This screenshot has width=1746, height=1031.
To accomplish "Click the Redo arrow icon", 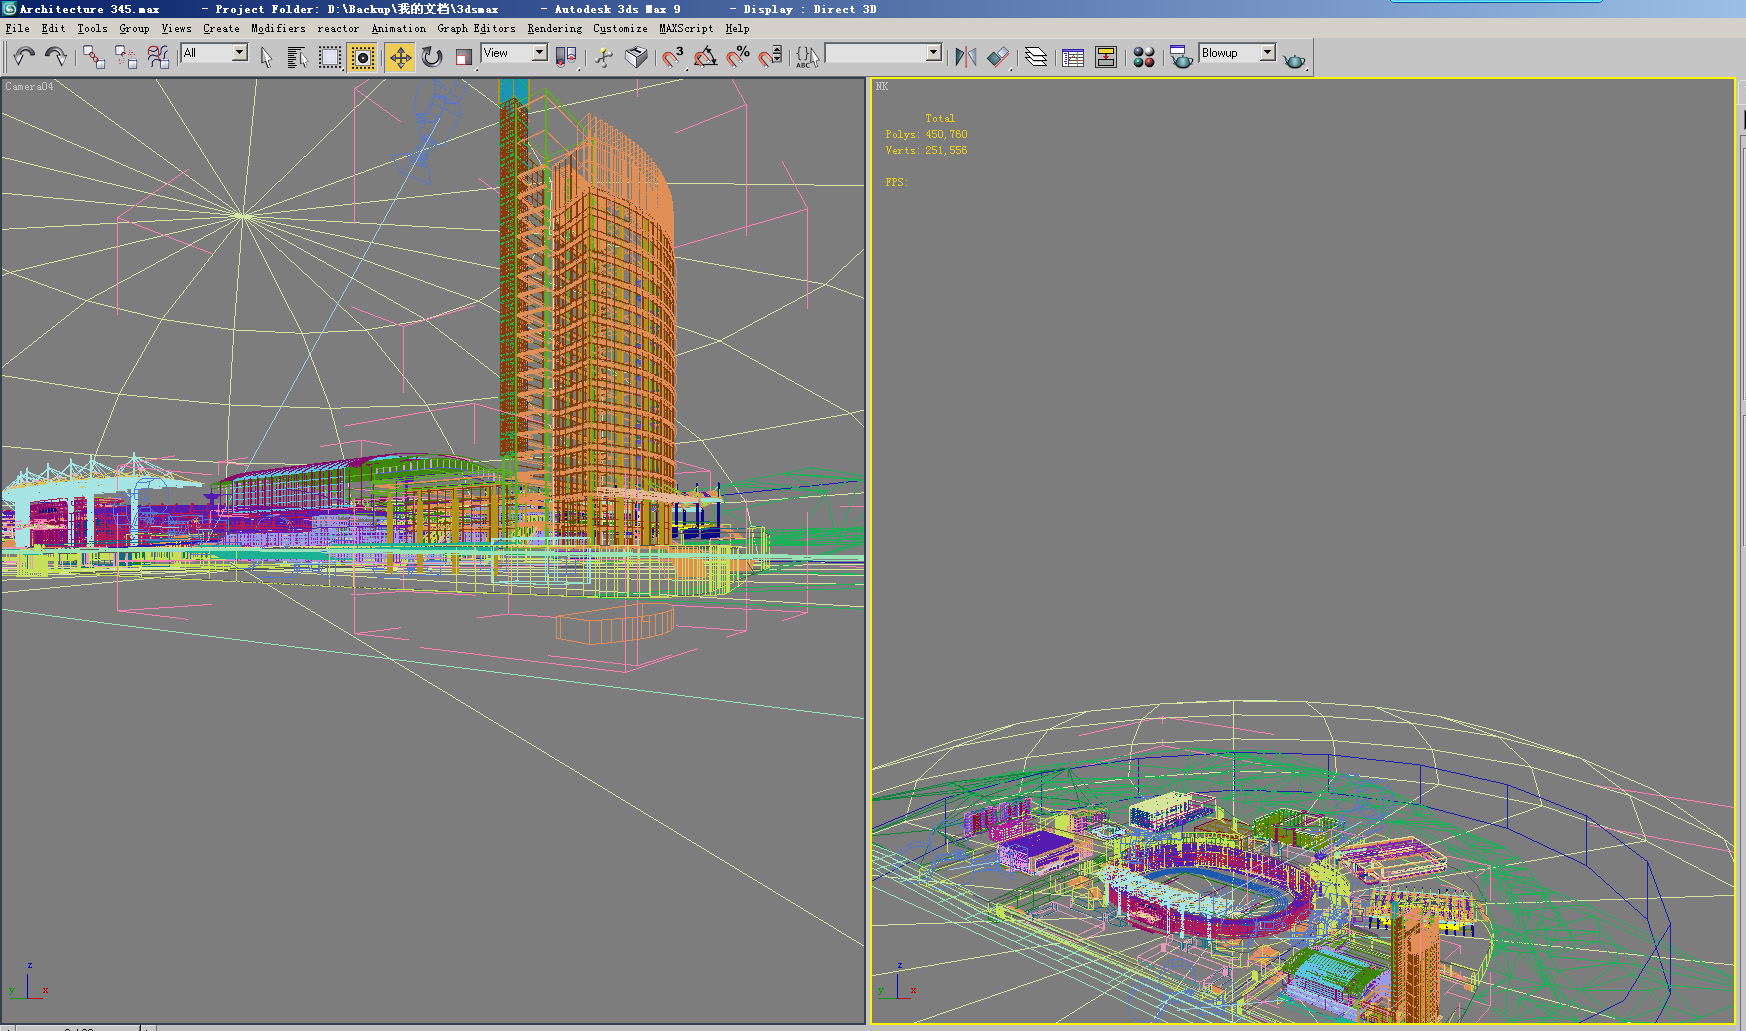I will pyautogui.click(x=56, y=57).
